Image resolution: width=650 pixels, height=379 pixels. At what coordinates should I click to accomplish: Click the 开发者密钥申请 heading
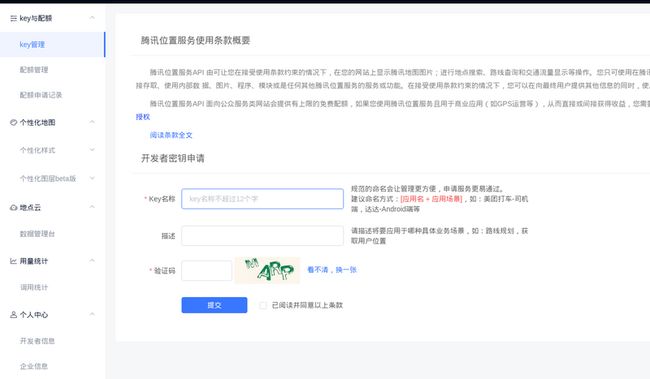point(172,158)
